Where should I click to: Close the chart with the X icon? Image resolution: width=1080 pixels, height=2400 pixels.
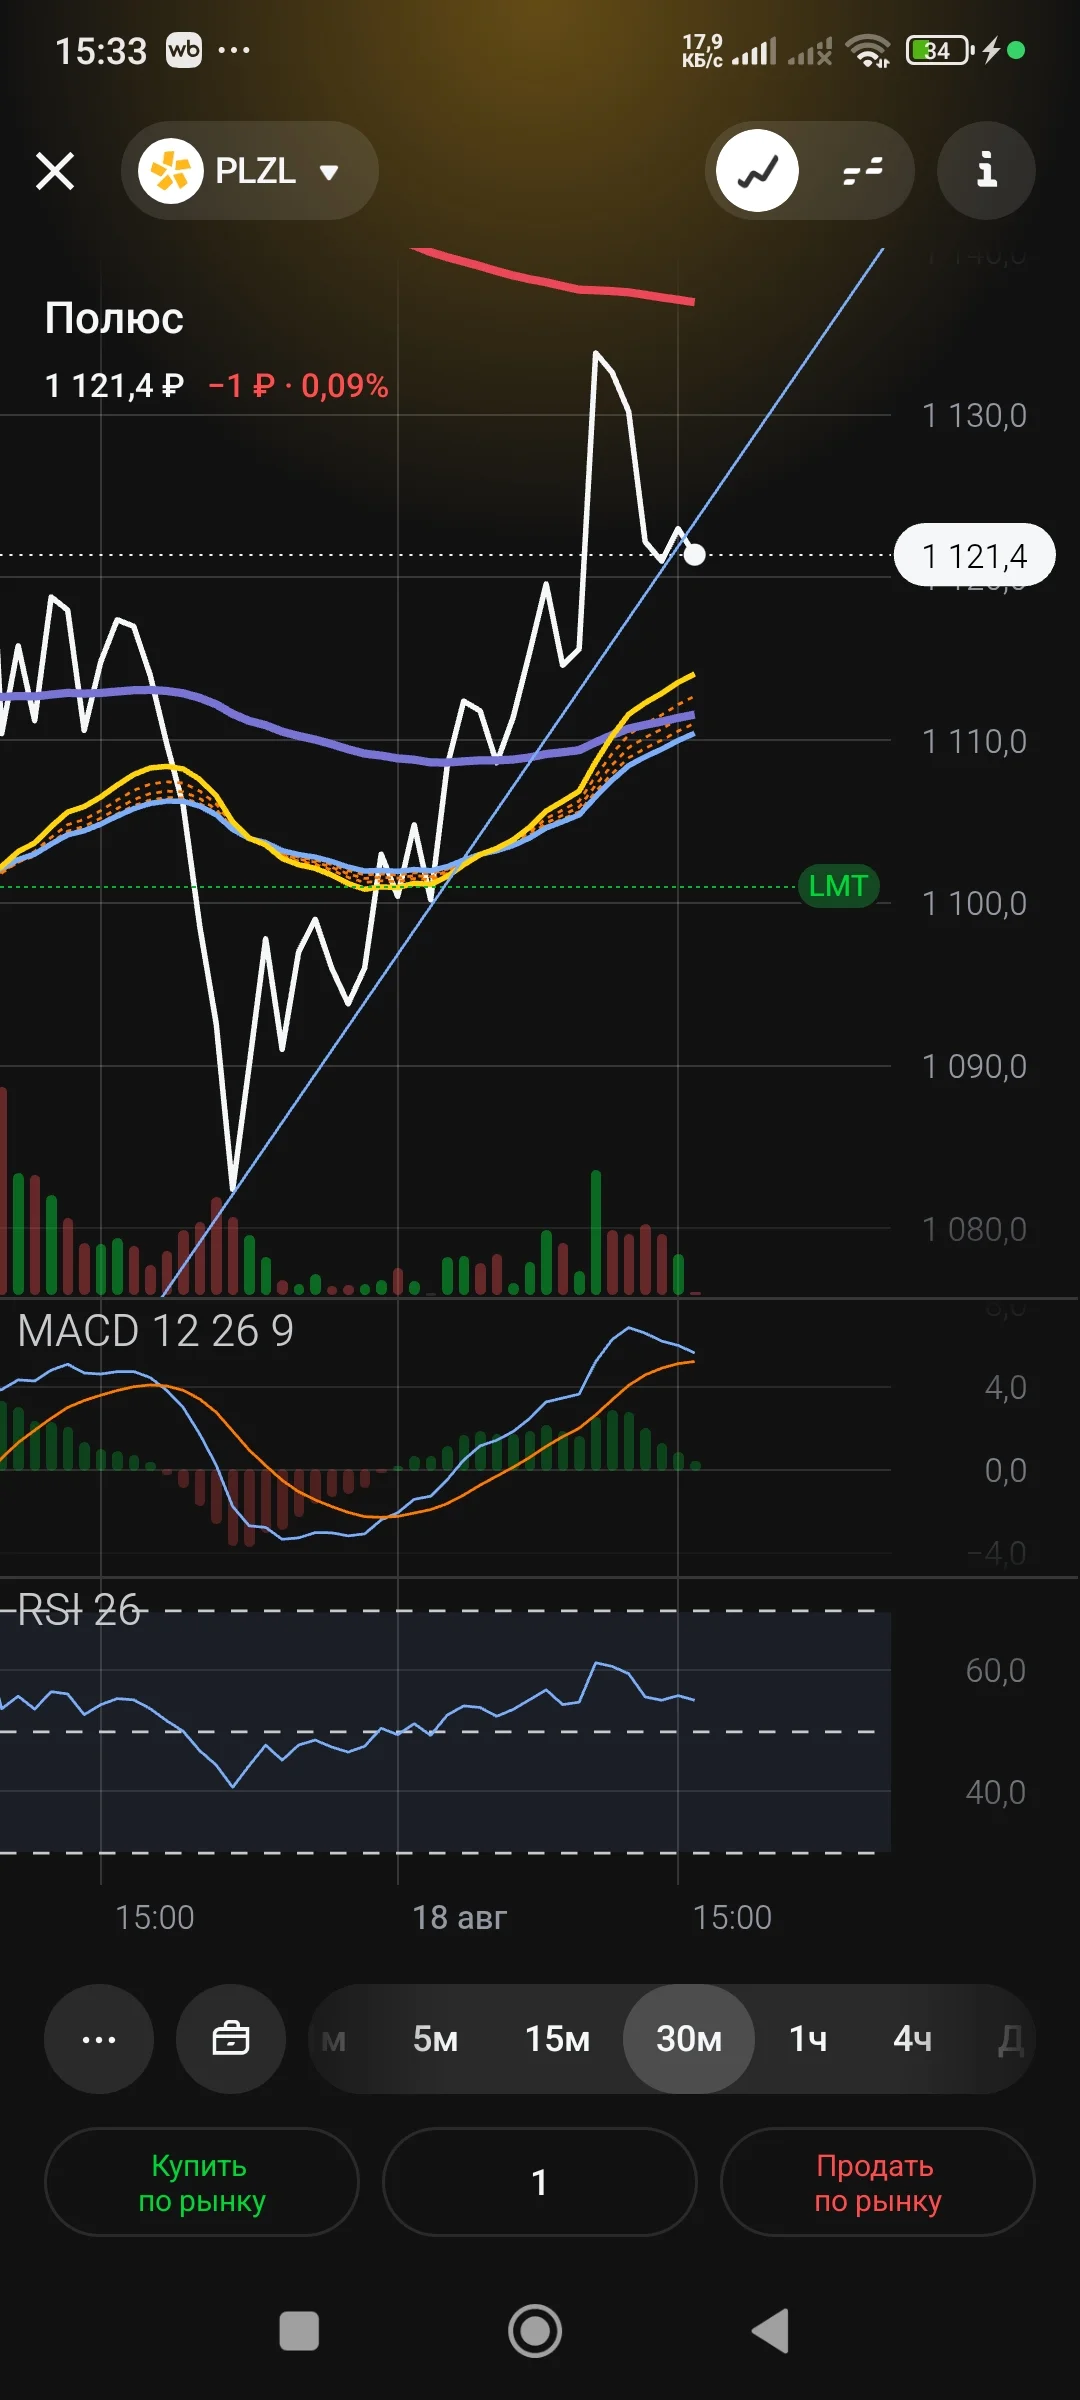click(x=55, y=171)
